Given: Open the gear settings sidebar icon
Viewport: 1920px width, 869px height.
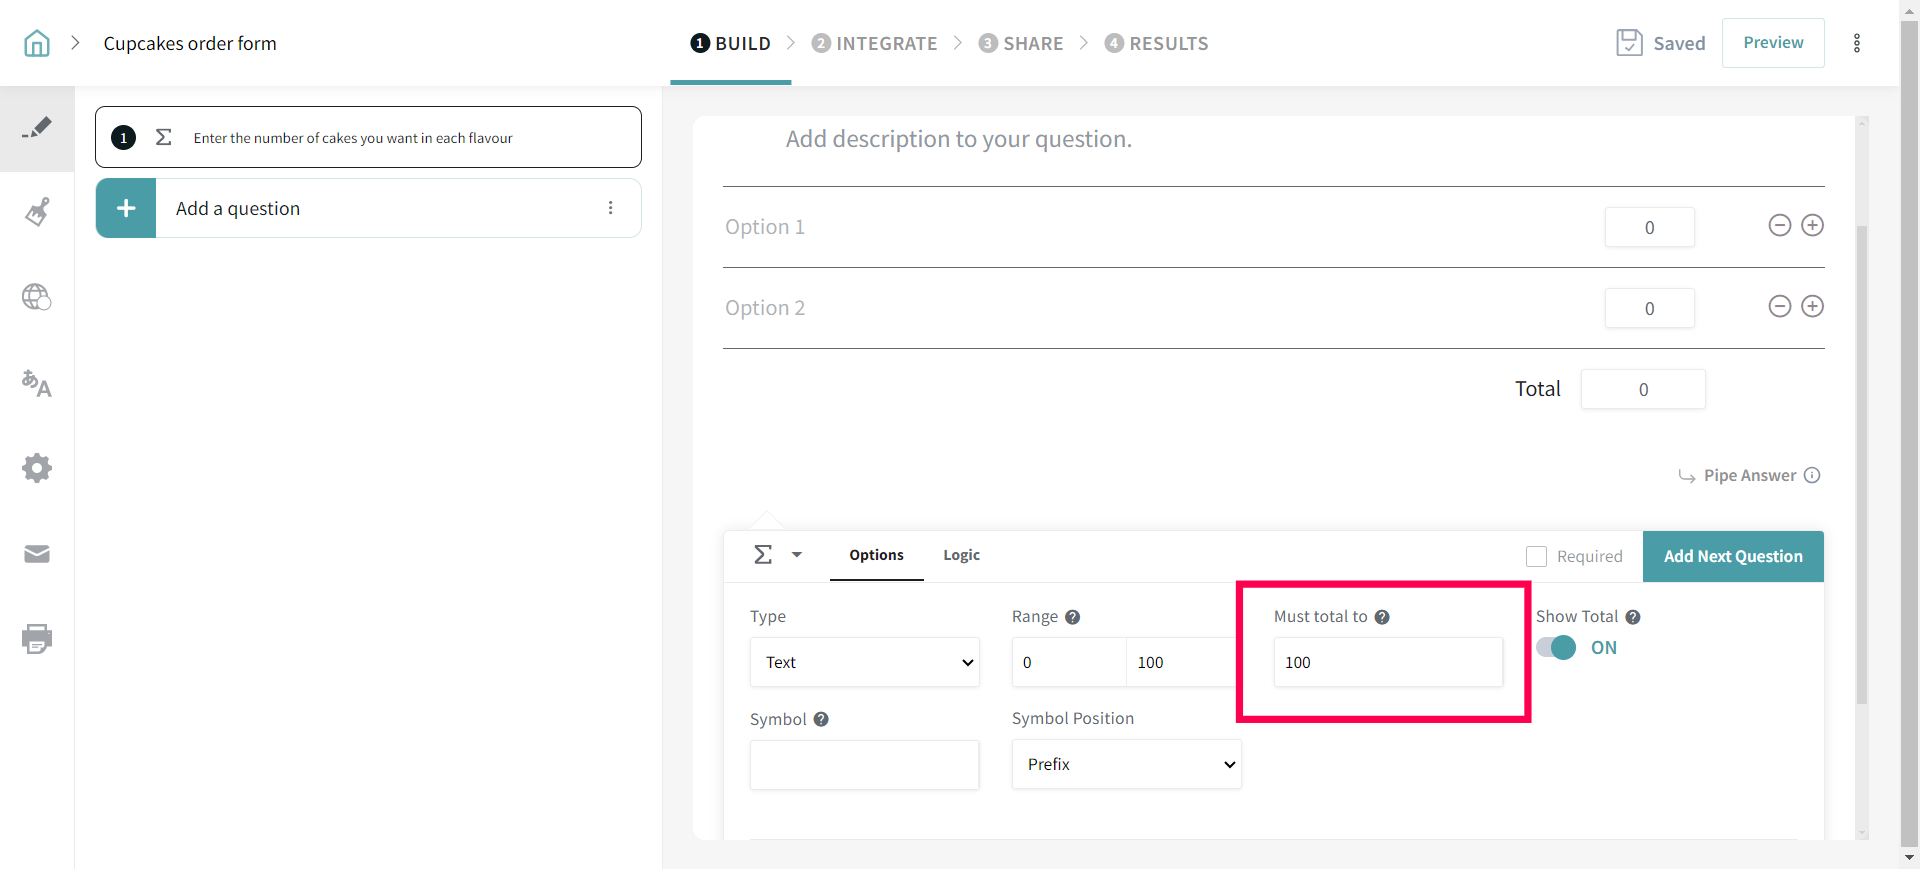Looking at the screenshot, I should tap(37, 468).
